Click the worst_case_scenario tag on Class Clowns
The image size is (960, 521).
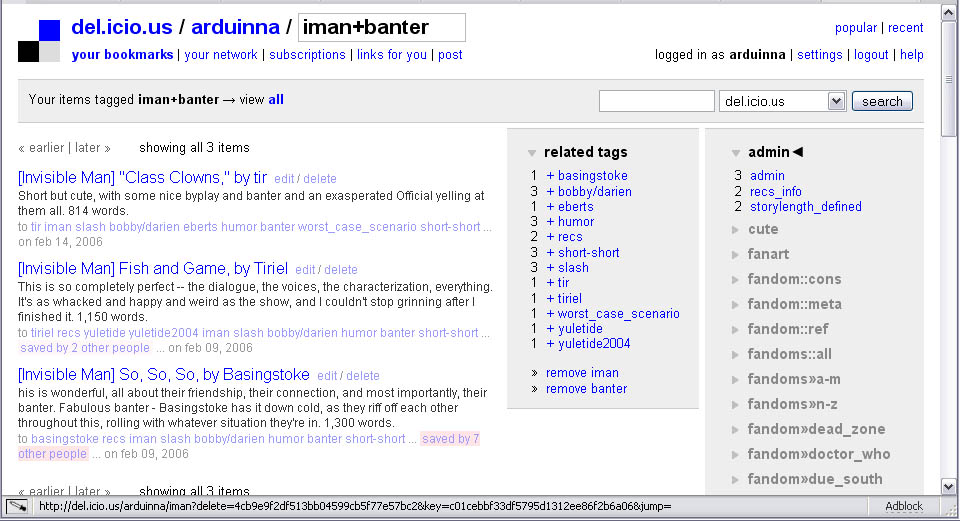tap(357, 227)
